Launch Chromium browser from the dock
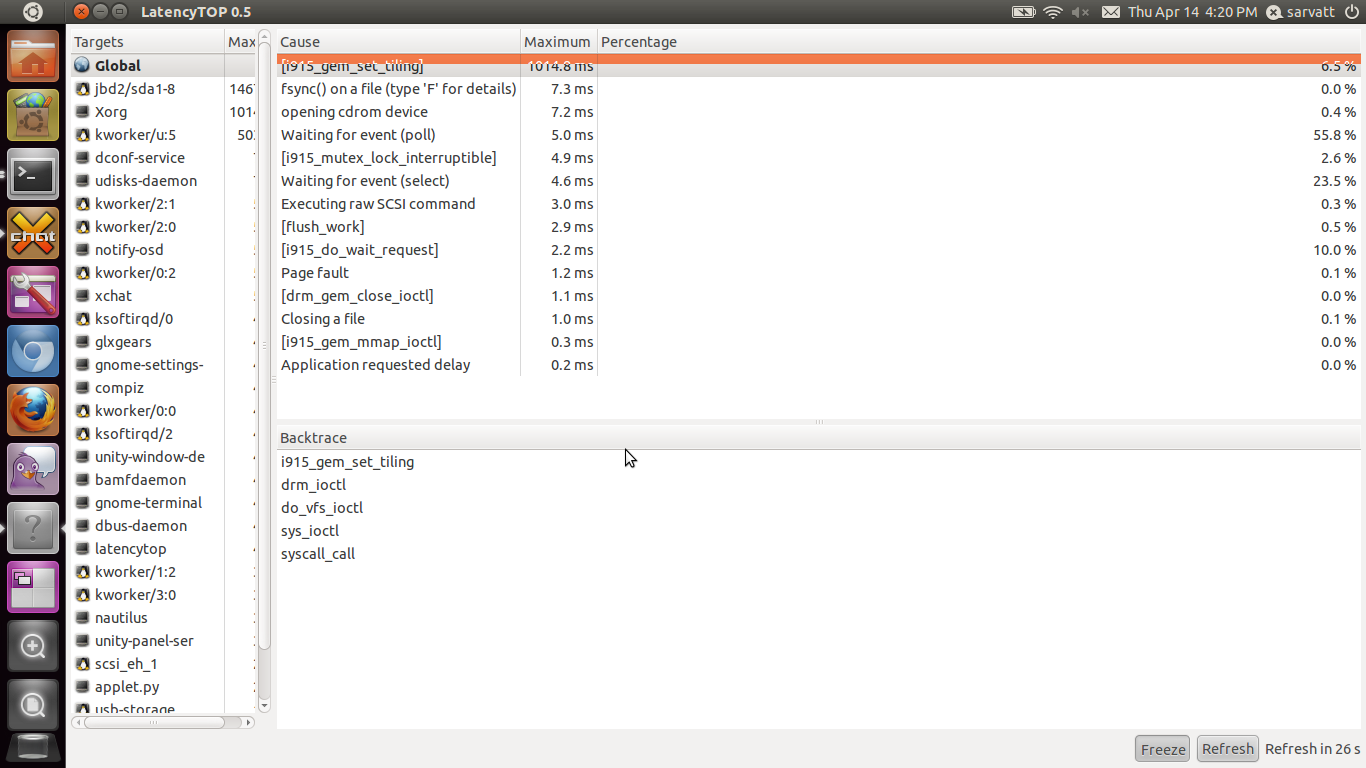1366x768 pixels. coord(33,352)
